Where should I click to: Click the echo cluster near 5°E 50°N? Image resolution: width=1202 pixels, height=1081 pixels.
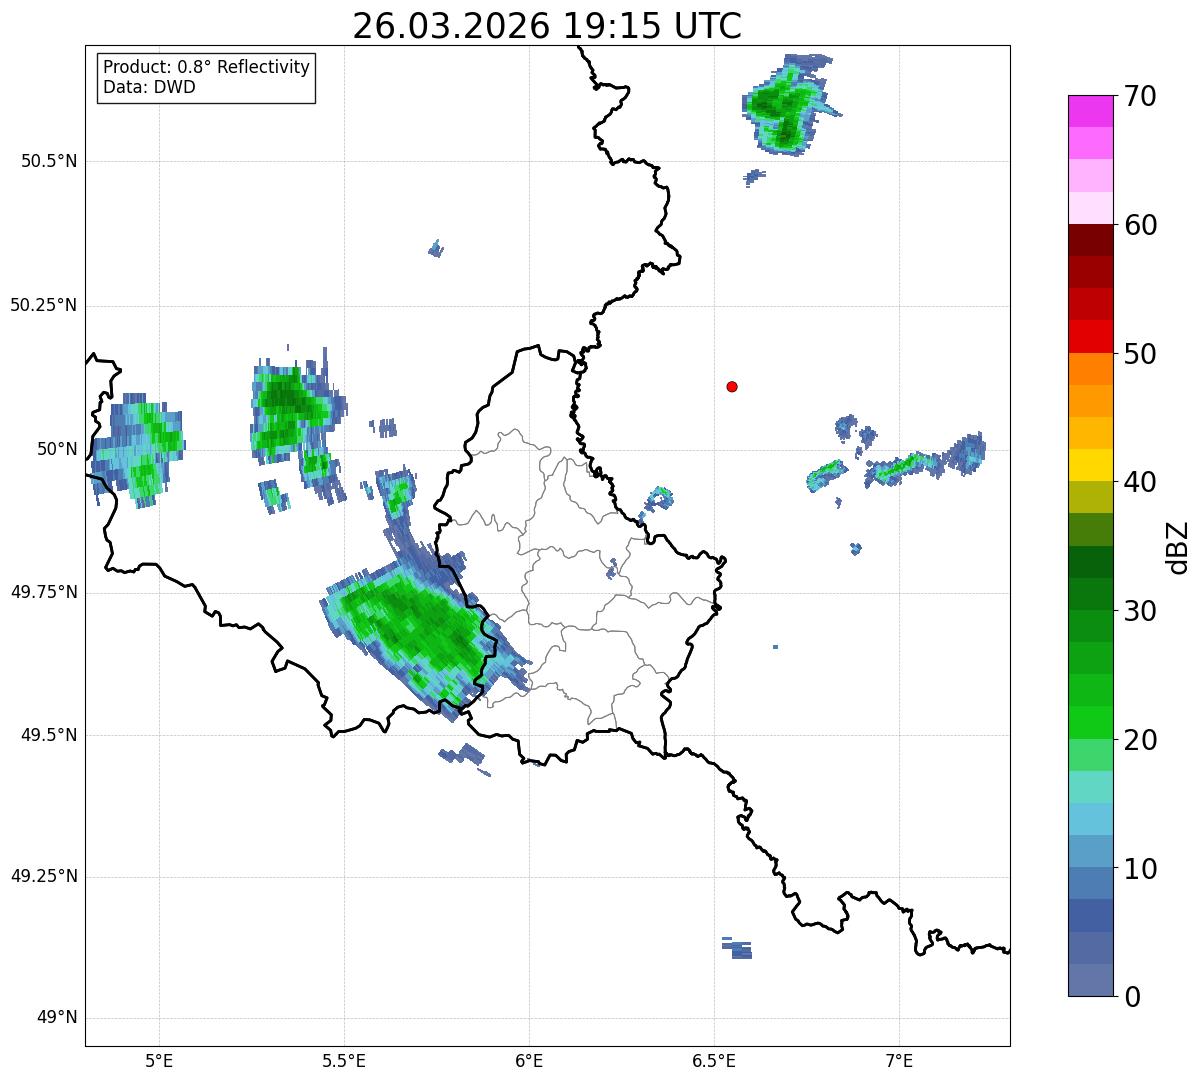(x=137, y=449)
